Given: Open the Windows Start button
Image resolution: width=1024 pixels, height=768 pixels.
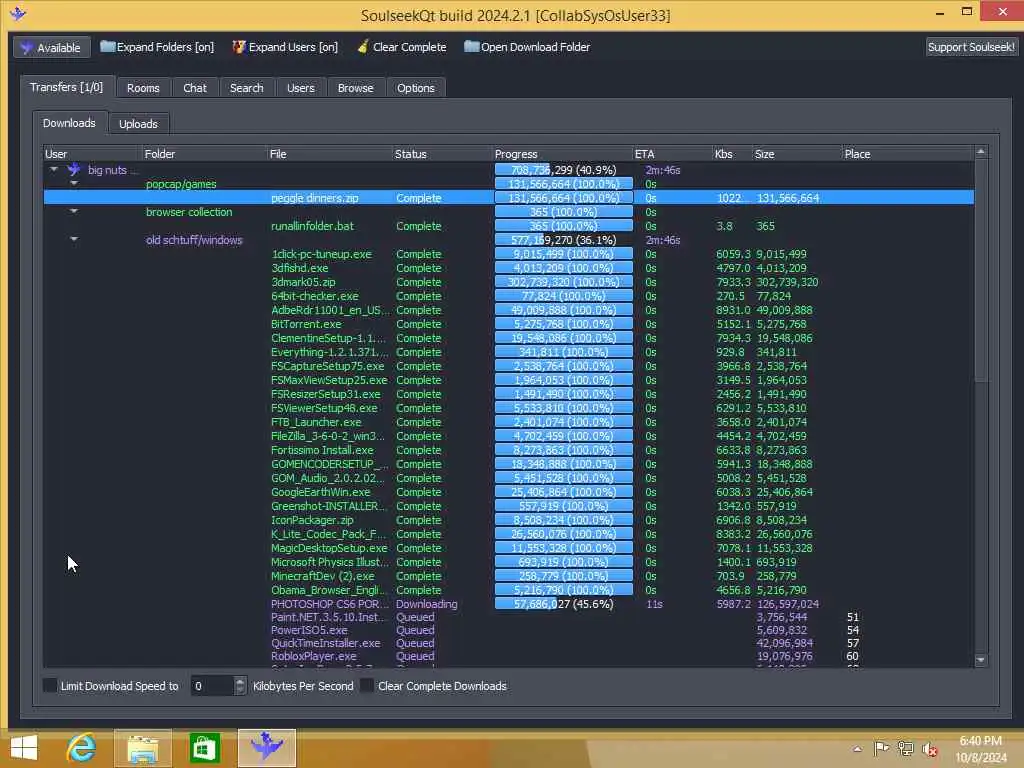Looking at the screenshot, I should [x=24, y=748].
